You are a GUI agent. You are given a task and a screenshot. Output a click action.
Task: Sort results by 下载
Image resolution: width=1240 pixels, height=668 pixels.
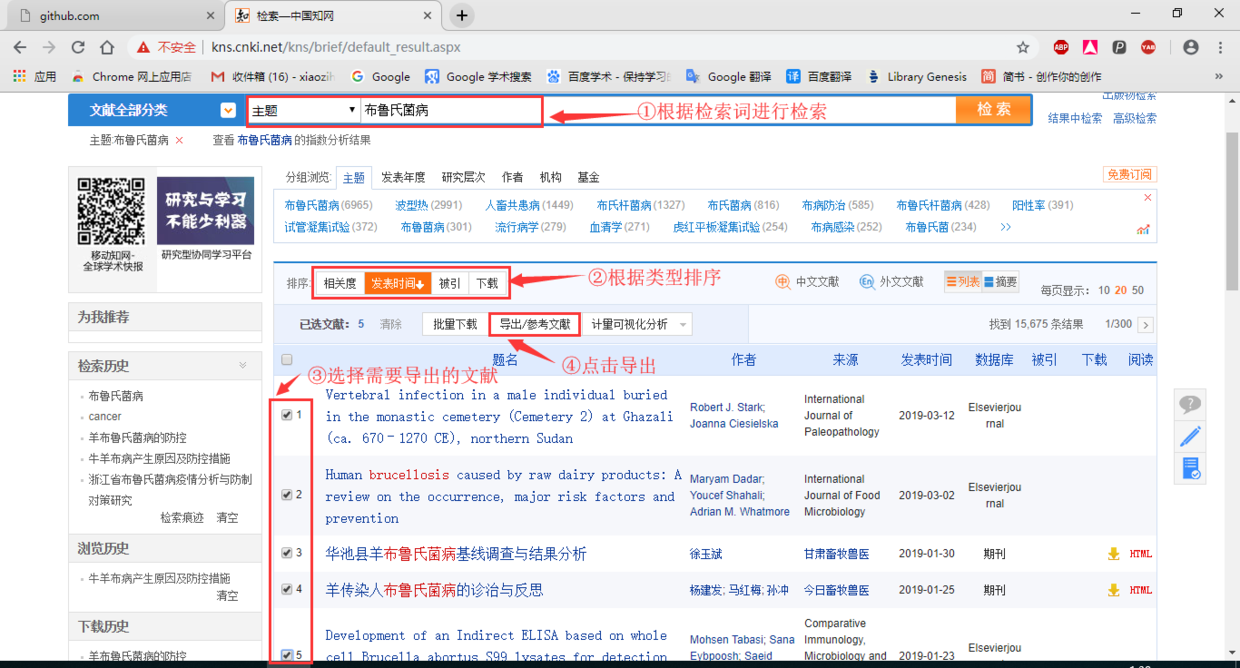[x=487, y=283]
